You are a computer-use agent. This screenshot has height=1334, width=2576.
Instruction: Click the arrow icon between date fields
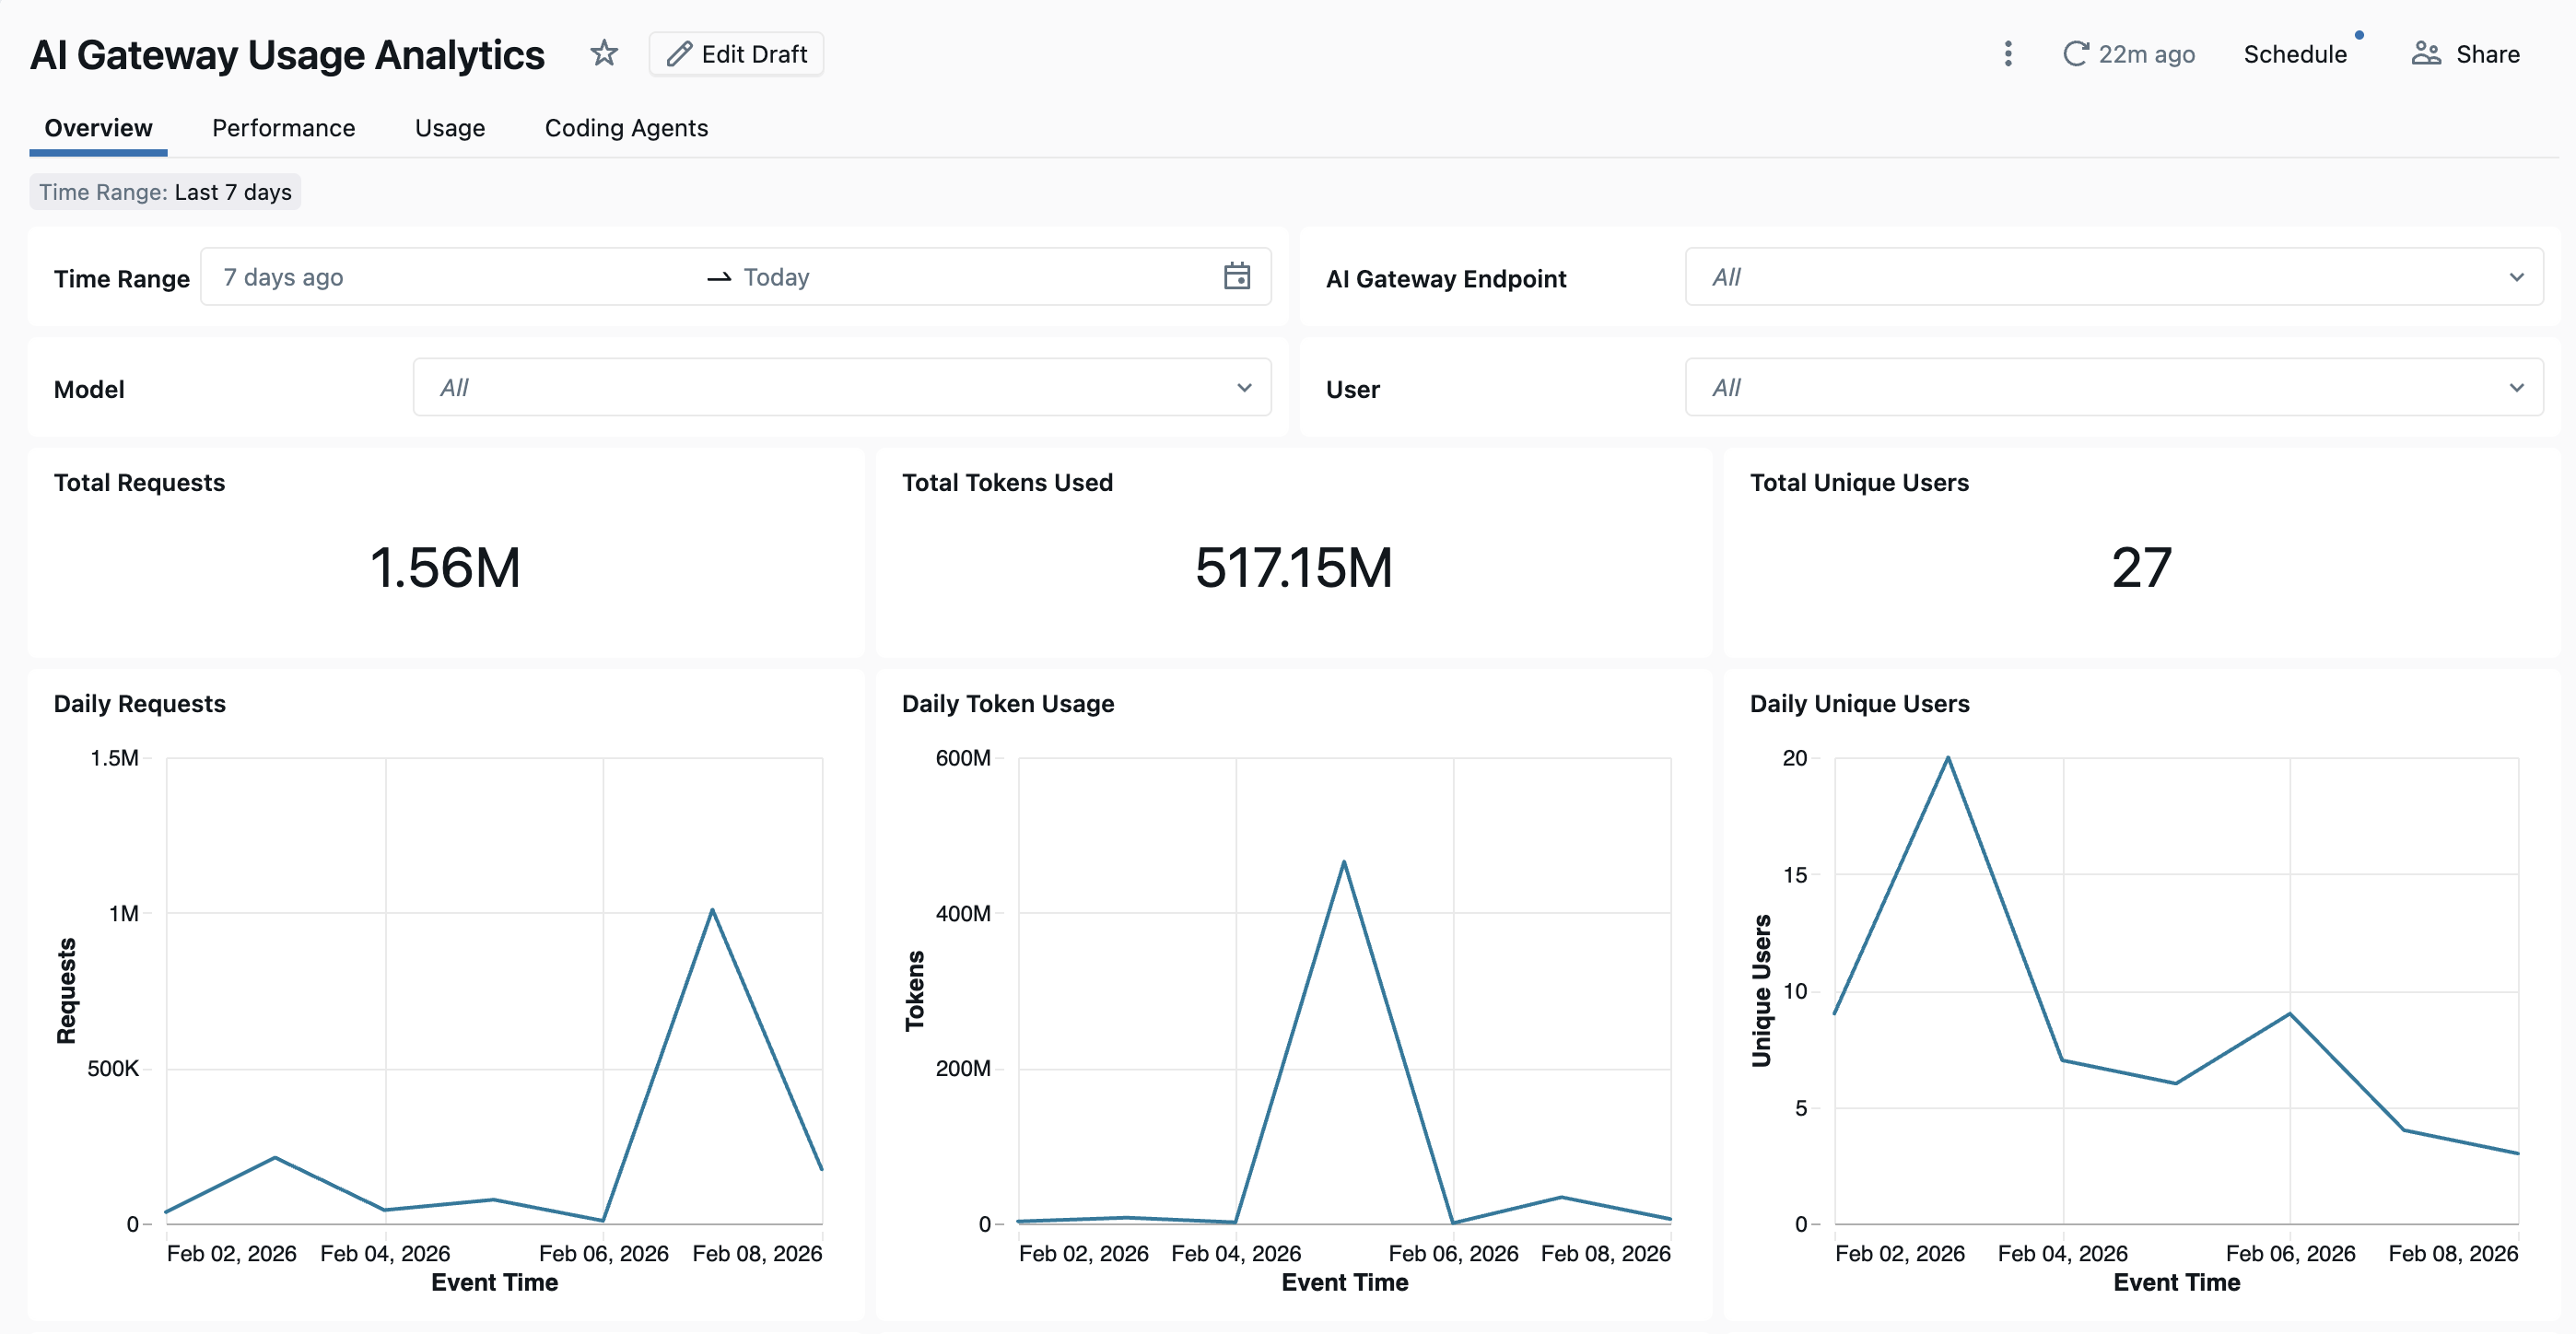tap(717, 278)
